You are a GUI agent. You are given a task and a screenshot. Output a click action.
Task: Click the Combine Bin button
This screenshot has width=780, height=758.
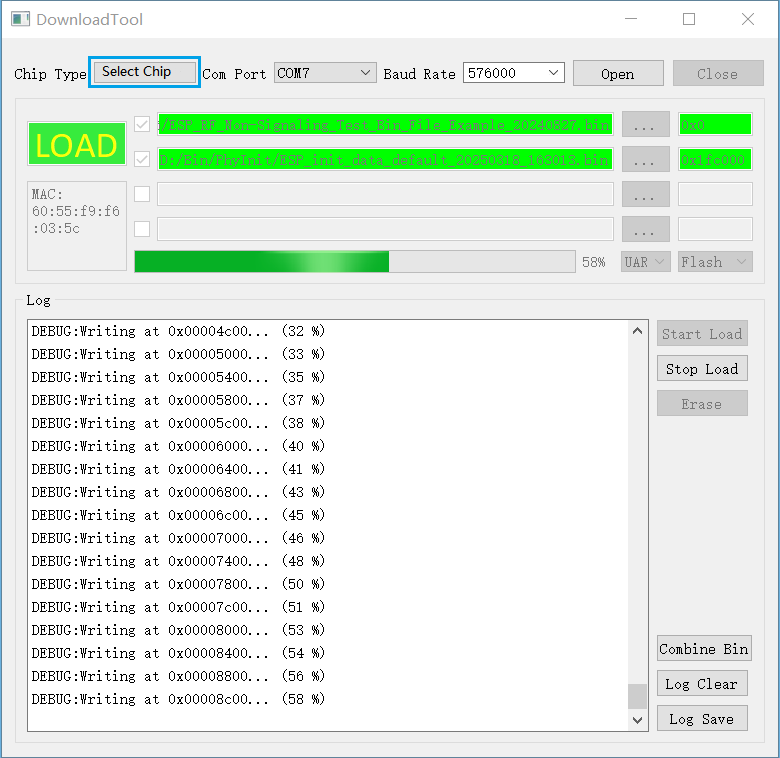click(703, 649)
